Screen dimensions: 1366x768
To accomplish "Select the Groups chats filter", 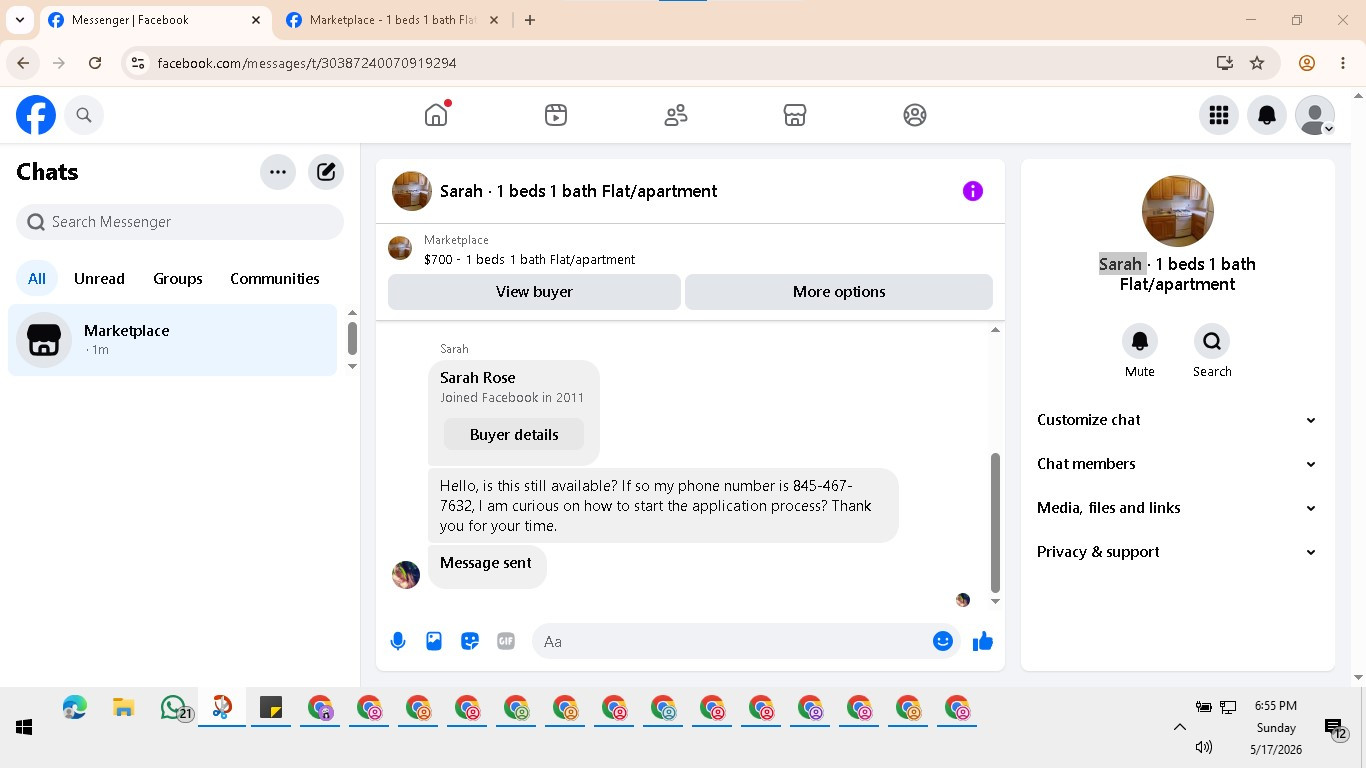I will pos(178,279).
